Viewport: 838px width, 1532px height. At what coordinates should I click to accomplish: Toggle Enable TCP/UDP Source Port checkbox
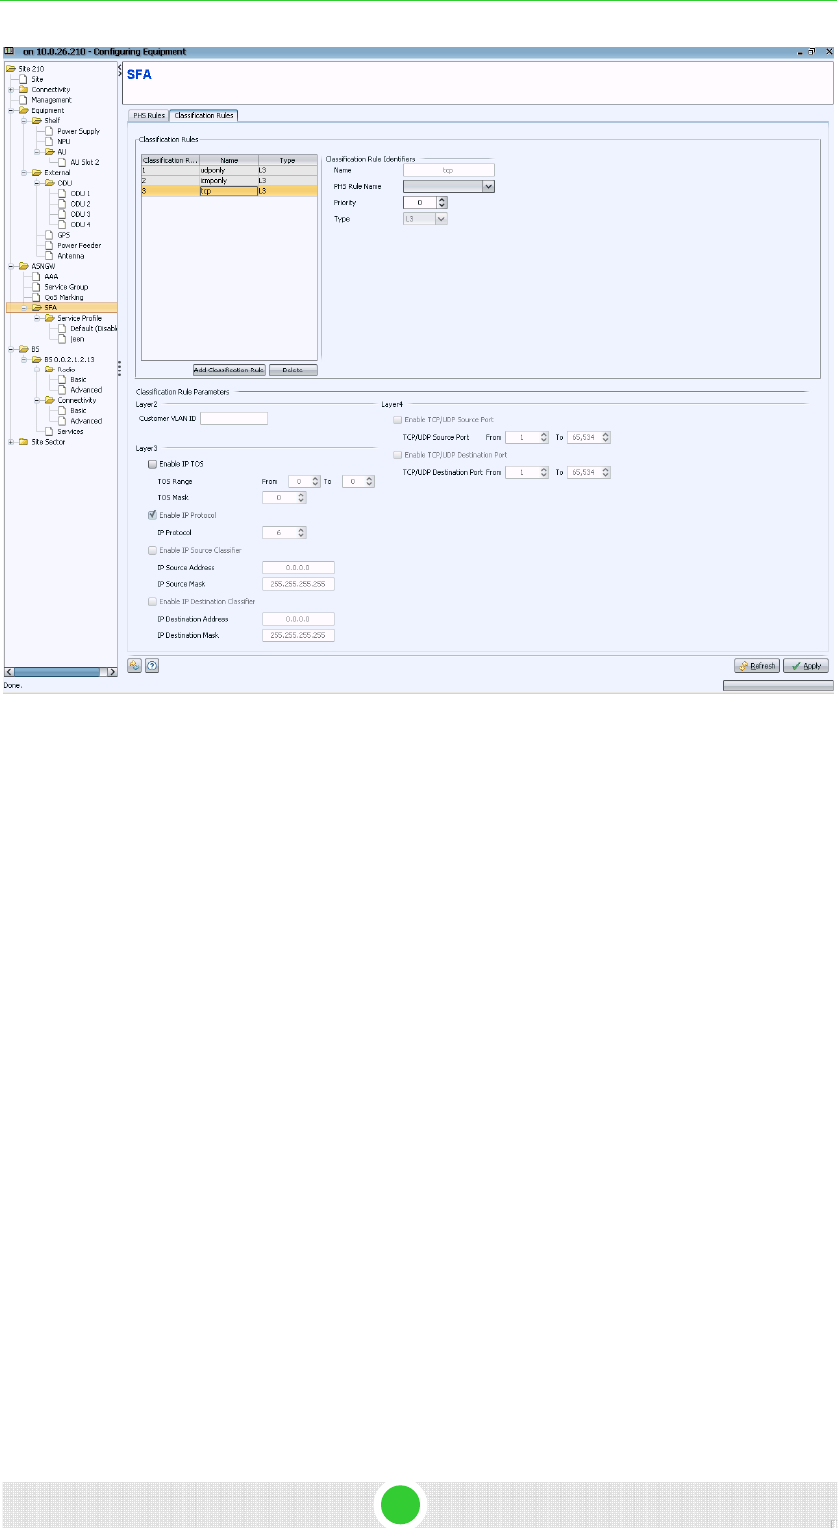pos(398,420)
